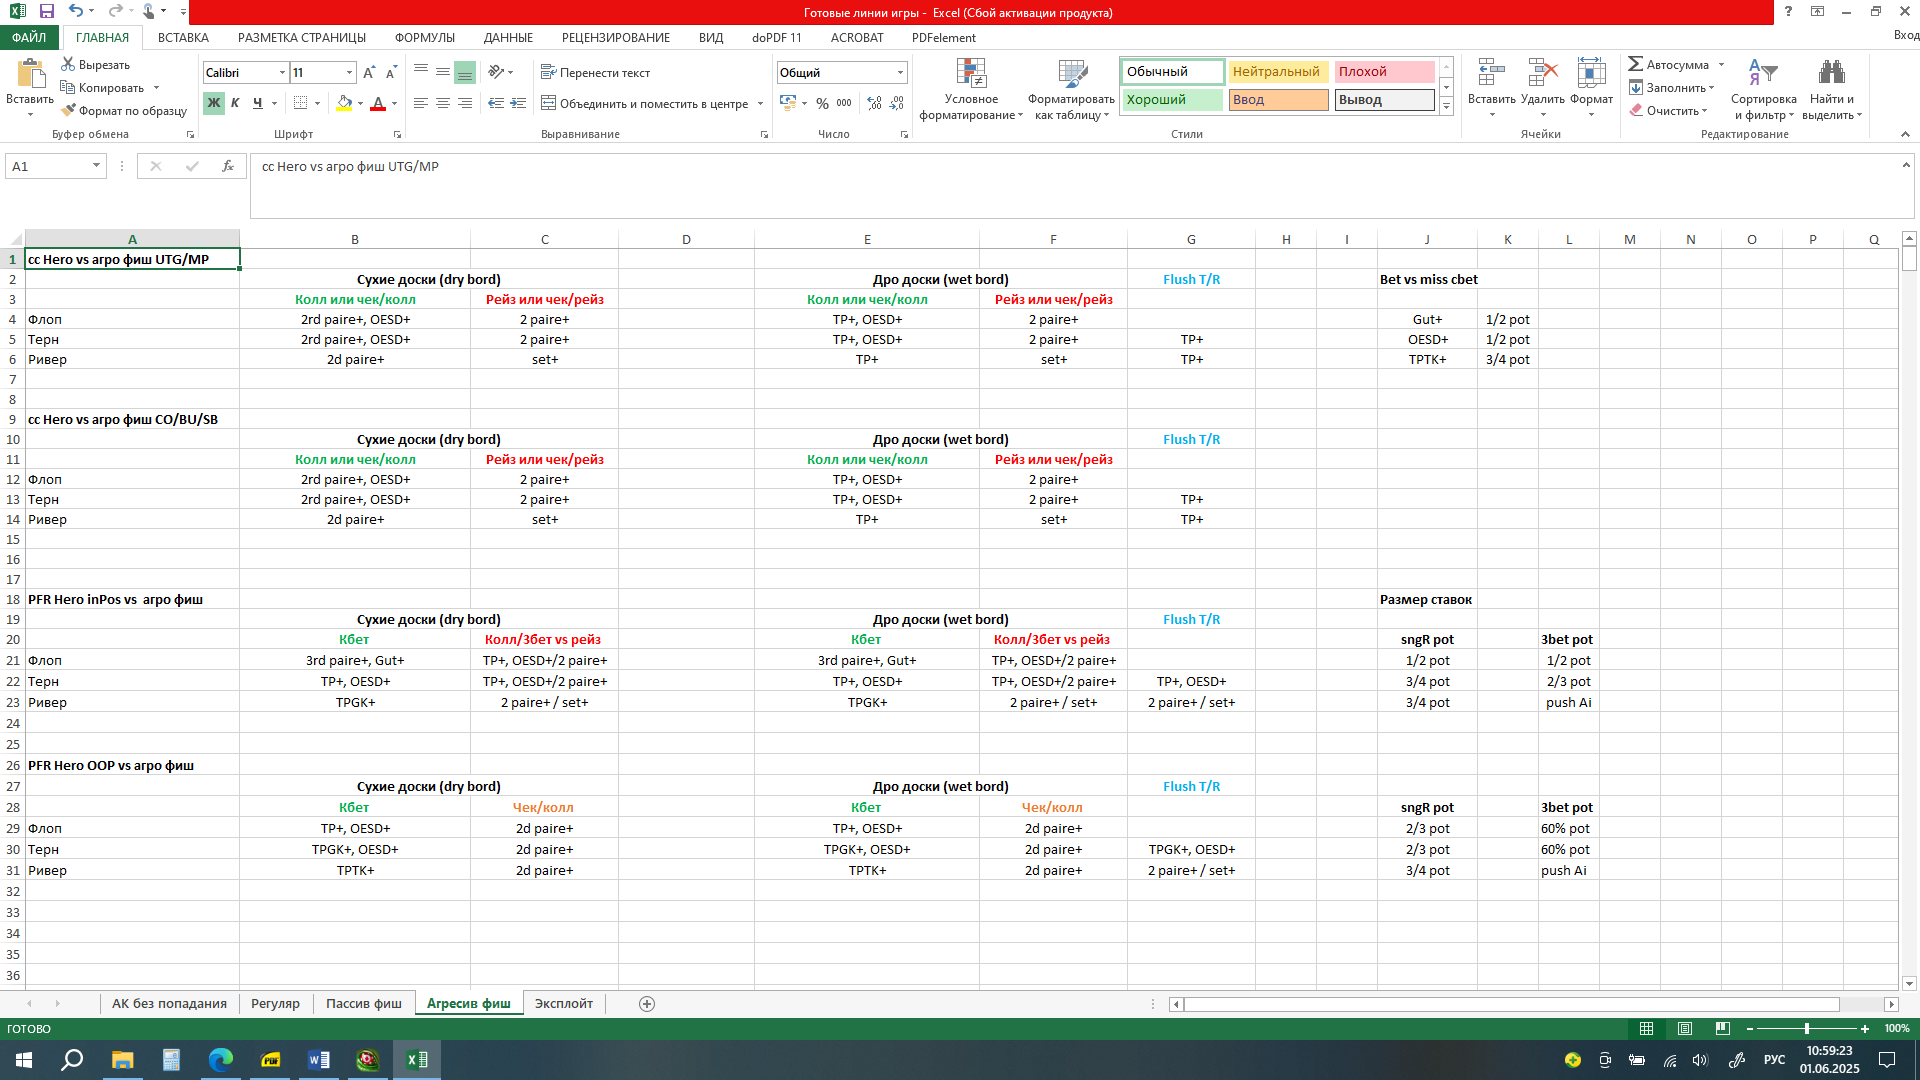The width and height of the screenshot is (1920, 1080).
Task: Apply Хороший cell style
Action: [x=1172, y=100]
